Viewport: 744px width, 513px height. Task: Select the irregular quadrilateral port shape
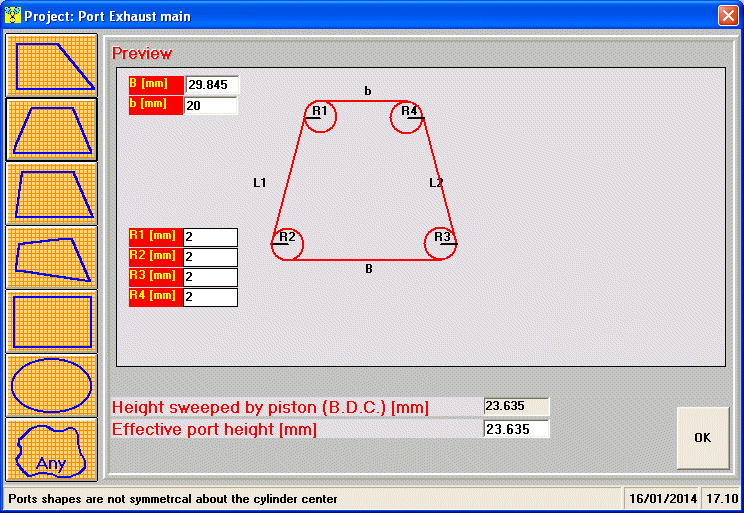pos(51,258)
